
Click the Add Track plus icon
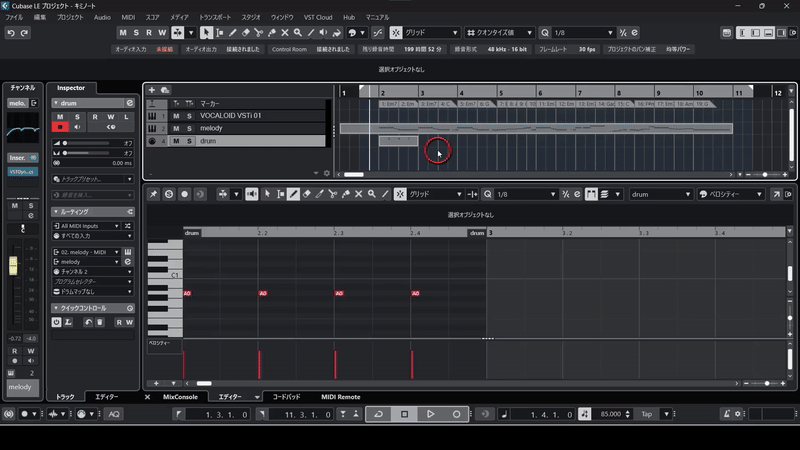(x=152, y=90)
